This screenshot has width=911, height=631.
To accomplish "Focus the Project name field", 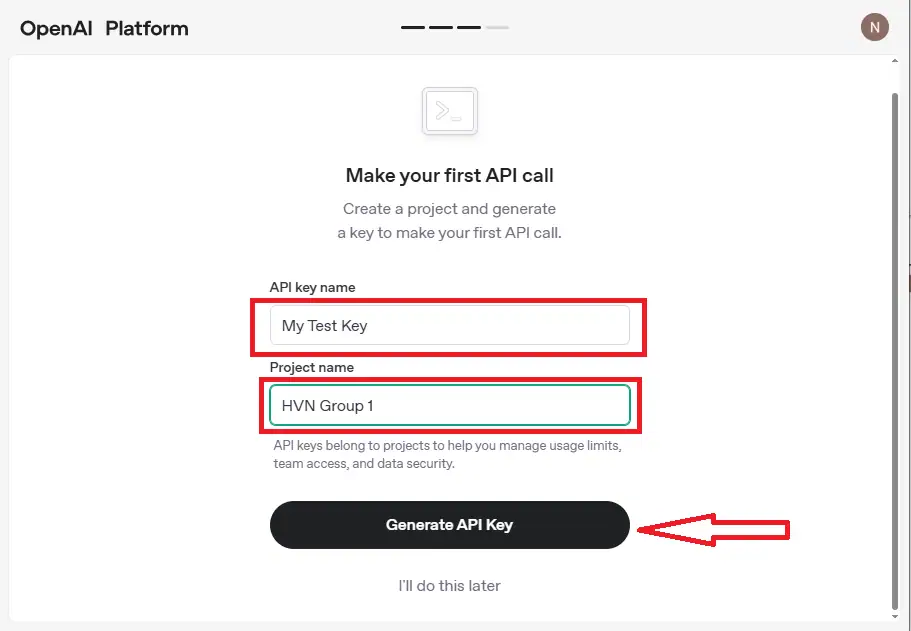I will tap(449, 405).
